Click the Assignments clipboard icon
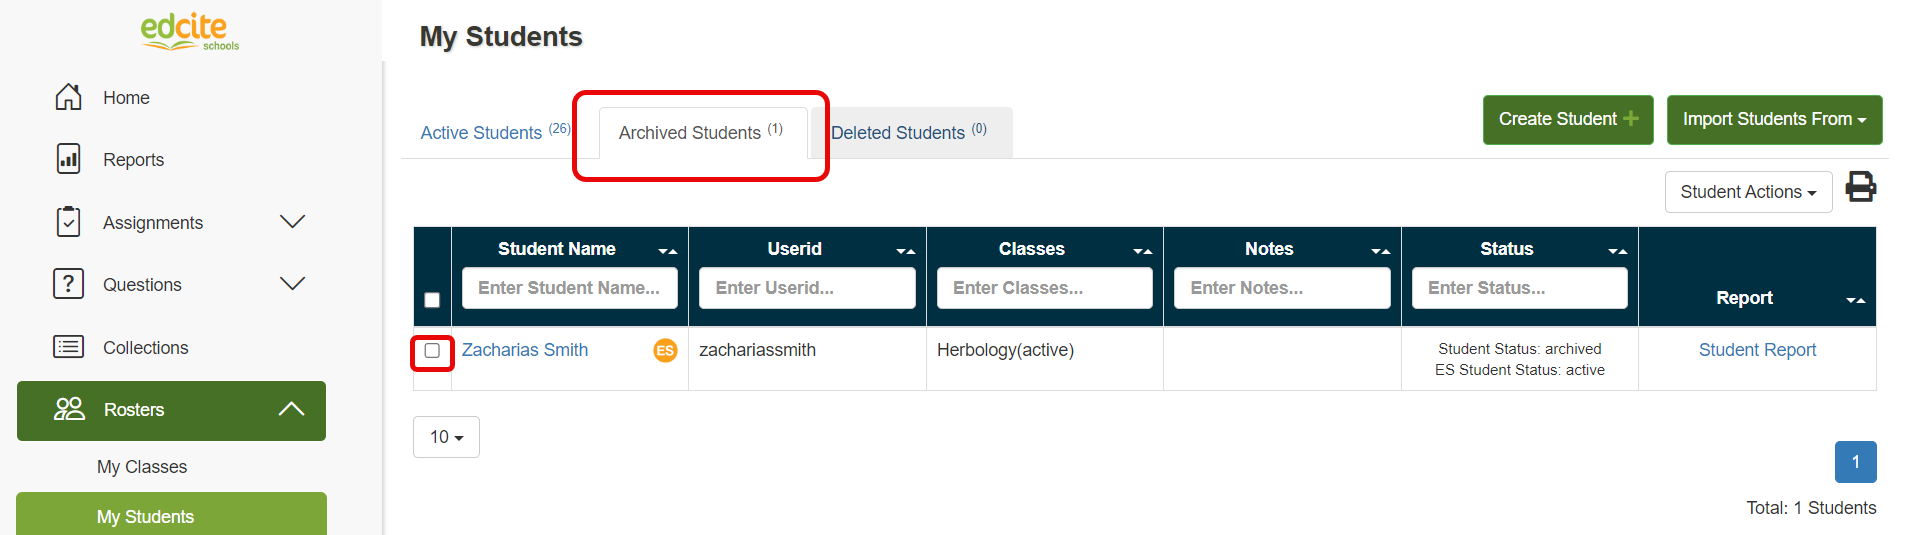 68,222
